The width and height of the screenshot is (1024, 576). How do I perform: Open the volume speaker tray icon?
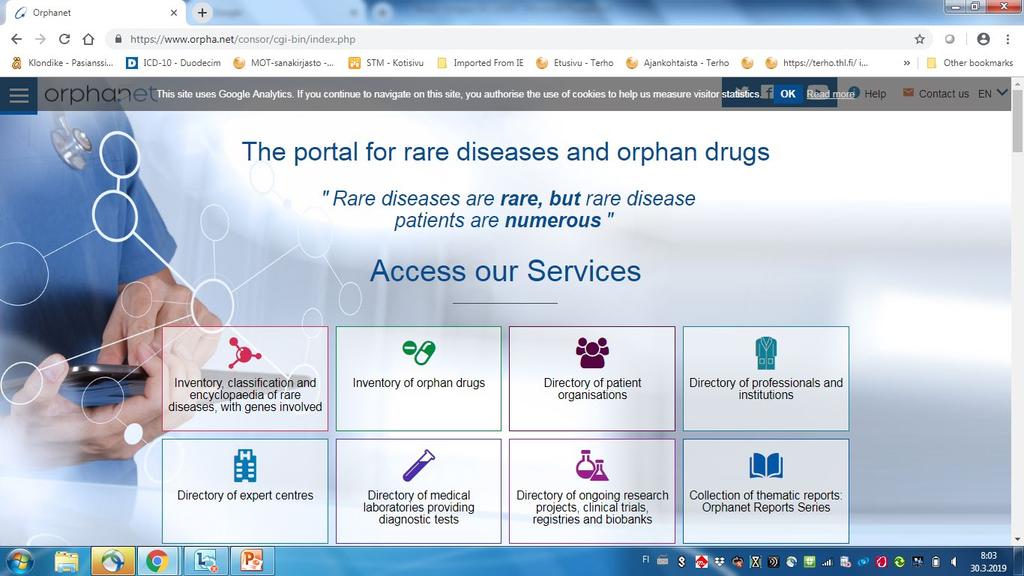tap(954, 562)
